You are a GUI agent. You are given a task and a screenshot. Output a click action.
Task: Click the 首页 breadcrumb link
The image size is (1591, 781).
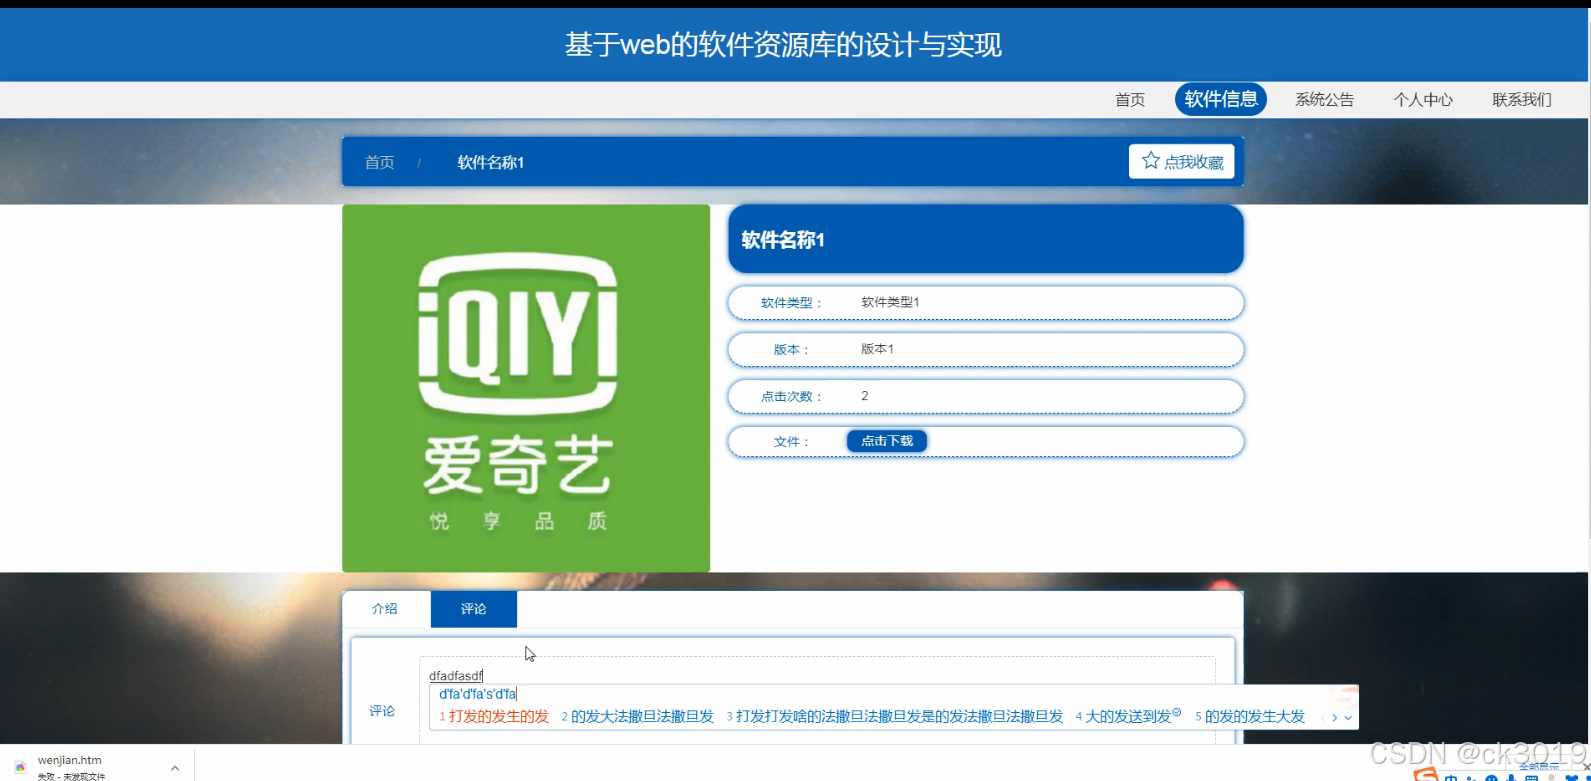coord(379,163)
